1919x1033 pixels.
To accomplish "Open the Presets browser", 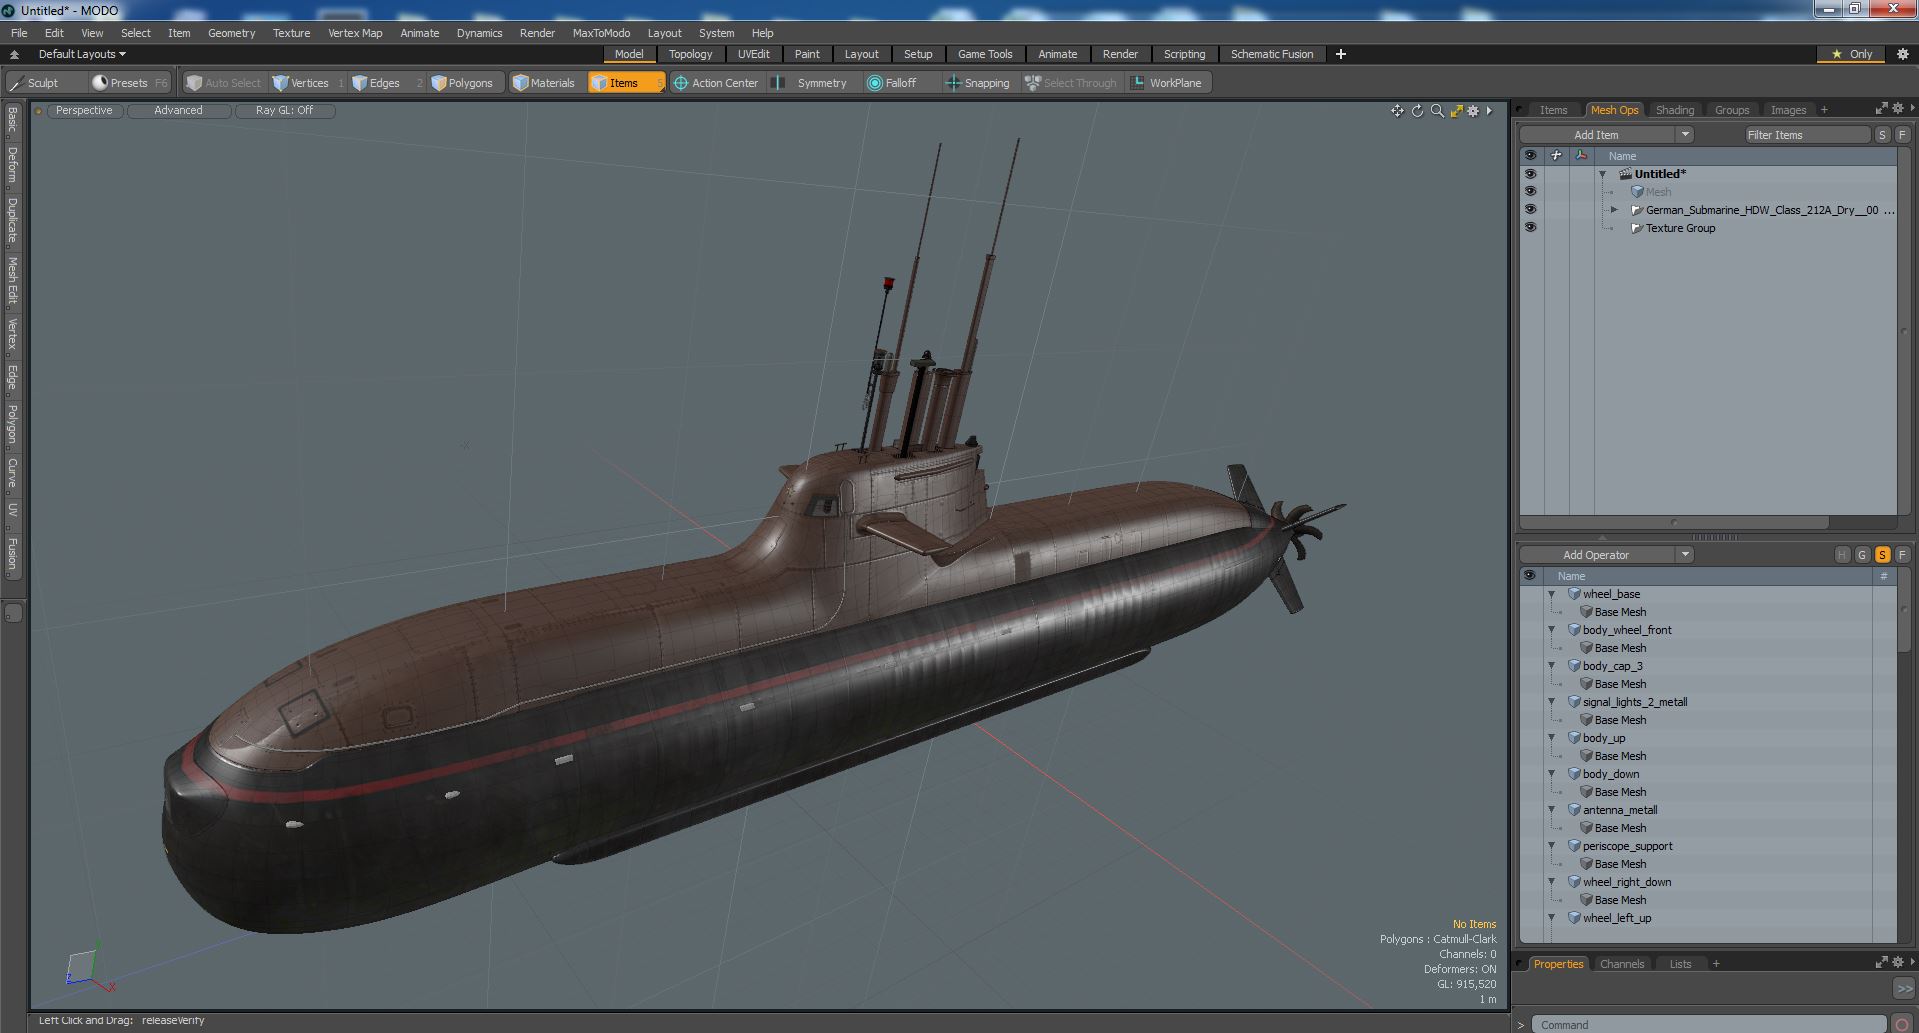I will [x=130, y=83].
